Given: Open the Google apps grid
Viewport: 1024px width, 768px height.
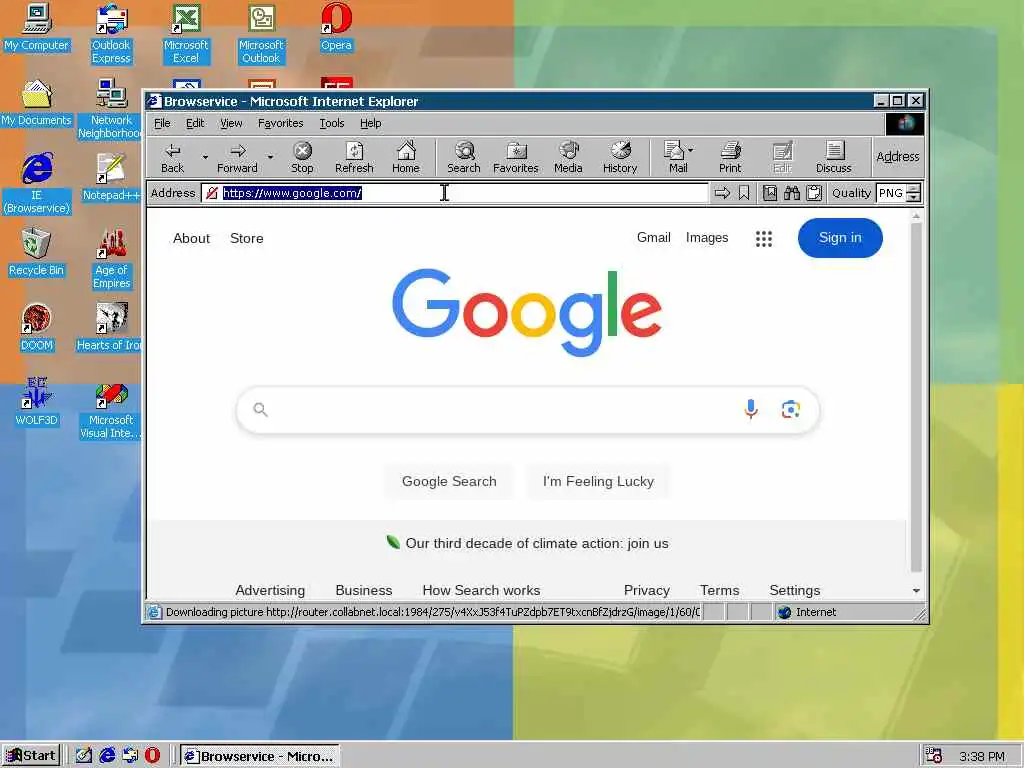Looking at the screenshot, I should coord(764,238).
